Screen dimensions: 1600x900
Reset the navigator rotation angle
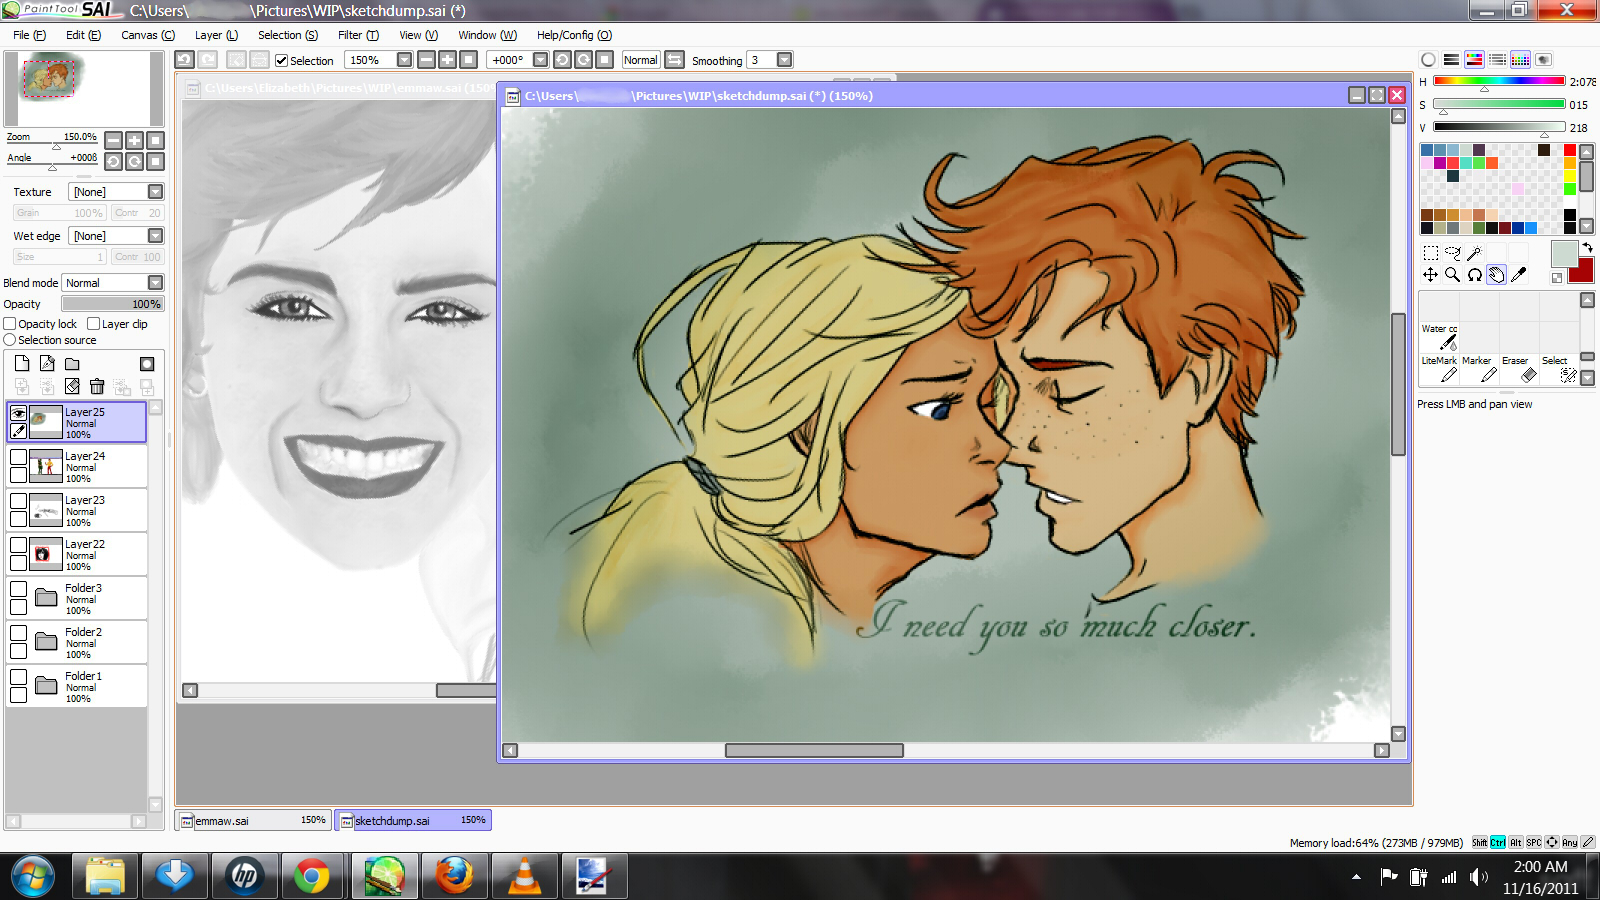pos(155,162)
